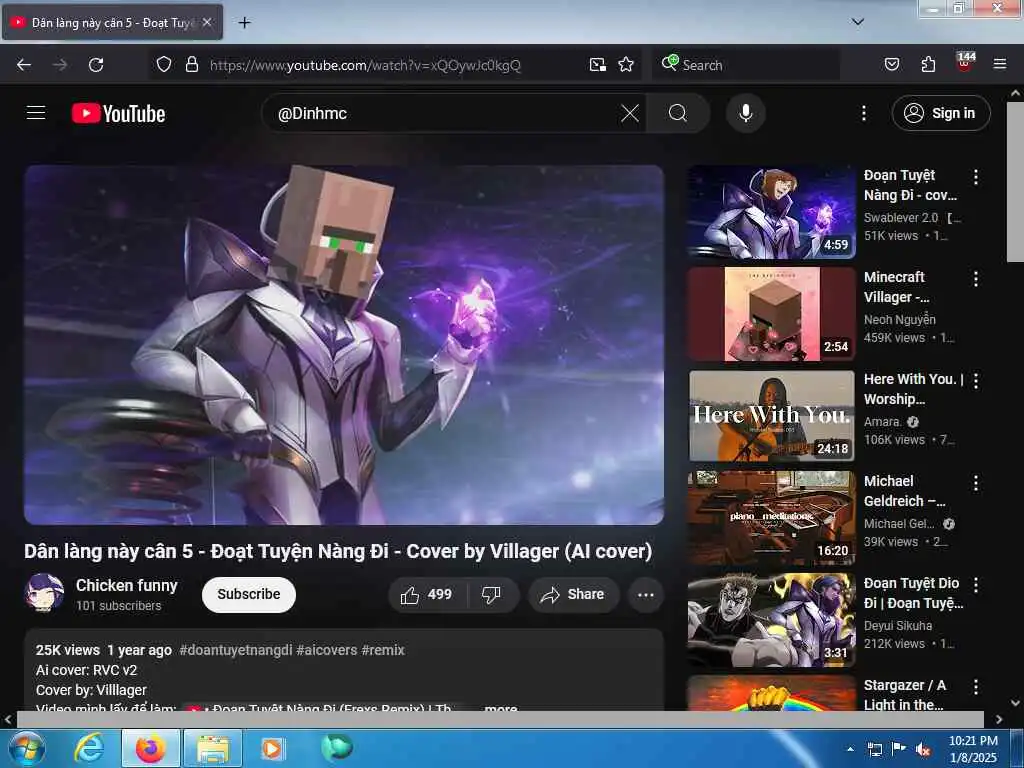Open the #remix hashtag
Image resolution: width=1024 pixels, height=768 pixels.
click(383, 650)
